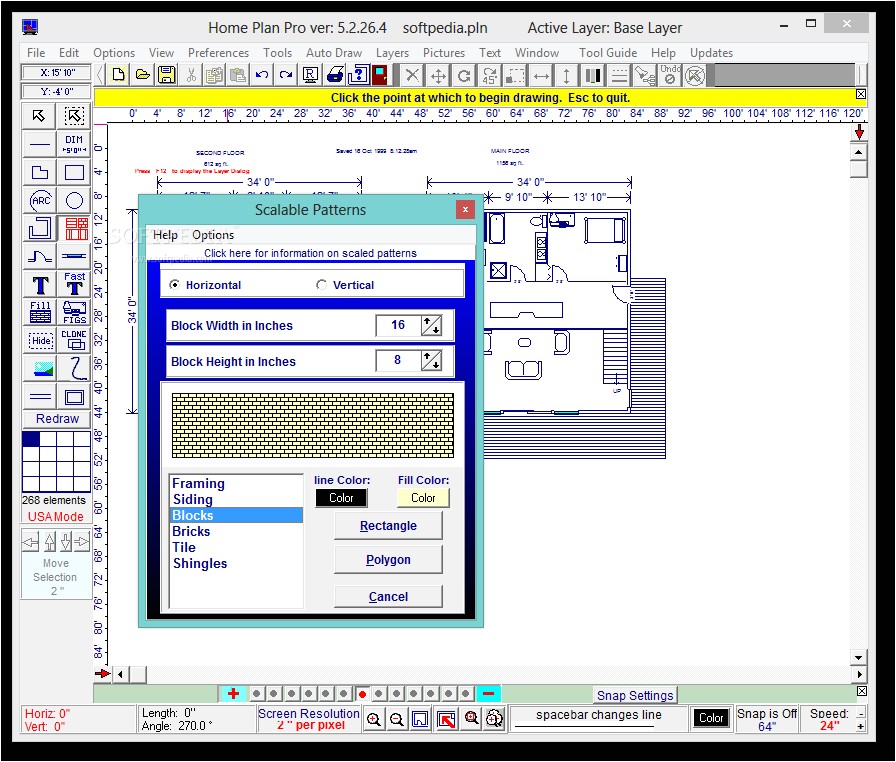Click the Fill Color swatch
896x762 pixels.
coord(423,498)
